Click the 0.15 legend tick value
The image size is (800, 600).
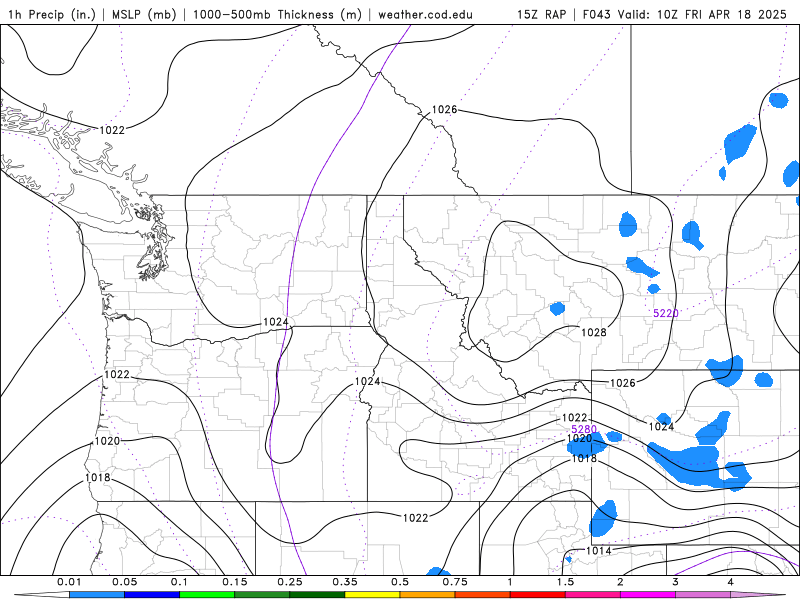(235, 582)
